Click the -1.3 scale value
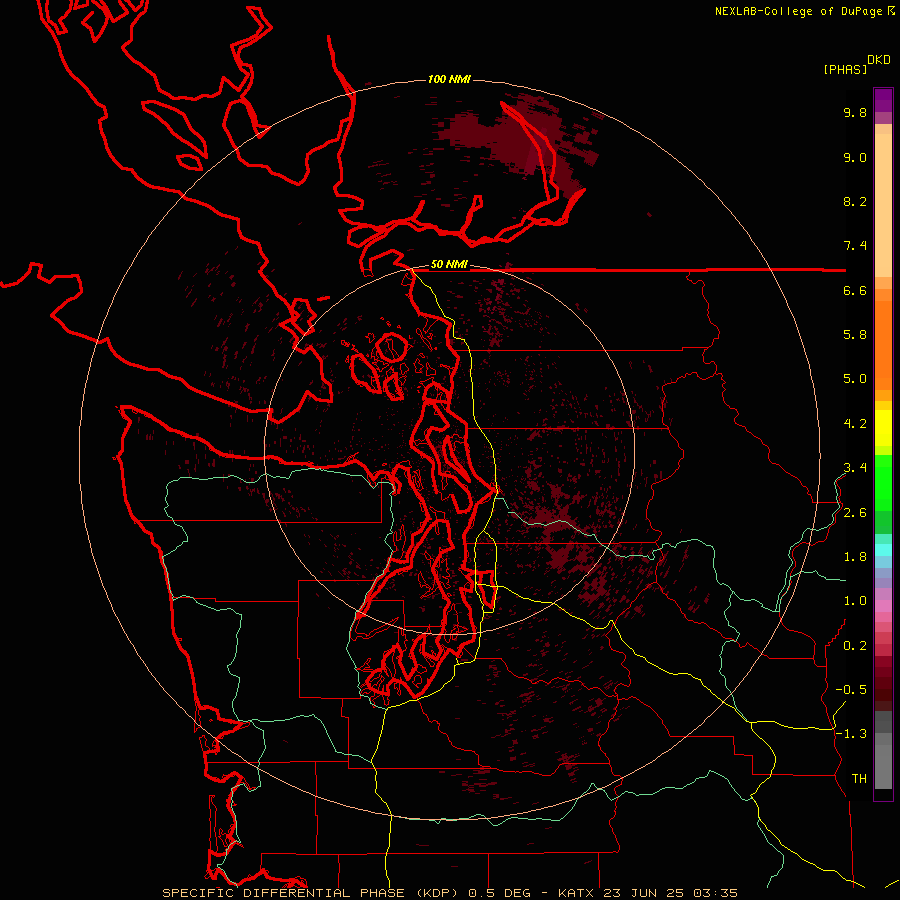Screen dimensions: 900x900 pyautogui.click(x=851, y=734)
